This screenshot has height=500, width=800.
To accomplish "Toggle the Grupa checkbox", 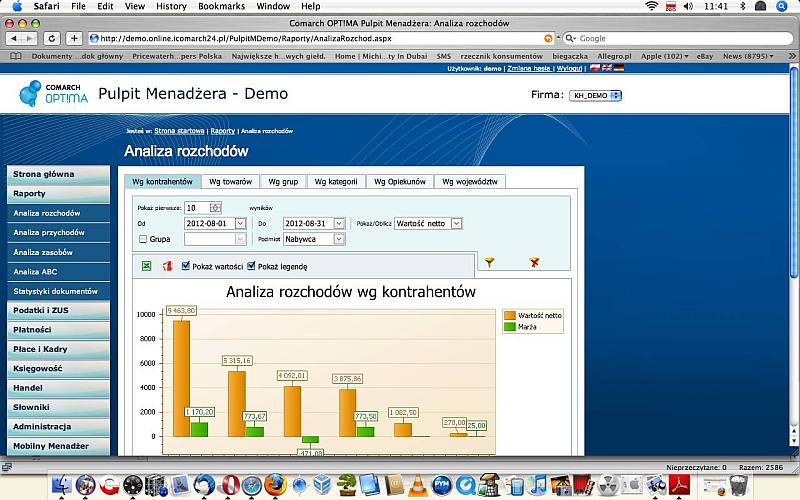I will click(x=143, y=240).
